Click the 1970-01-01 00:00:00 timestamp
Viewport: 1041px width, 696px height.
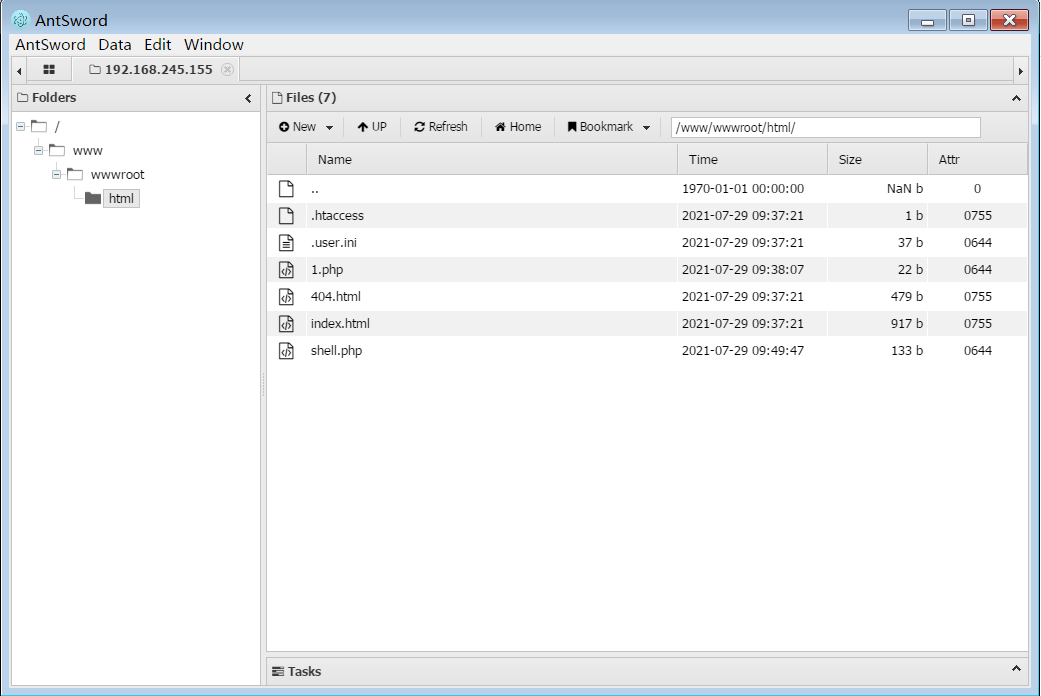[x=743, y=189]
